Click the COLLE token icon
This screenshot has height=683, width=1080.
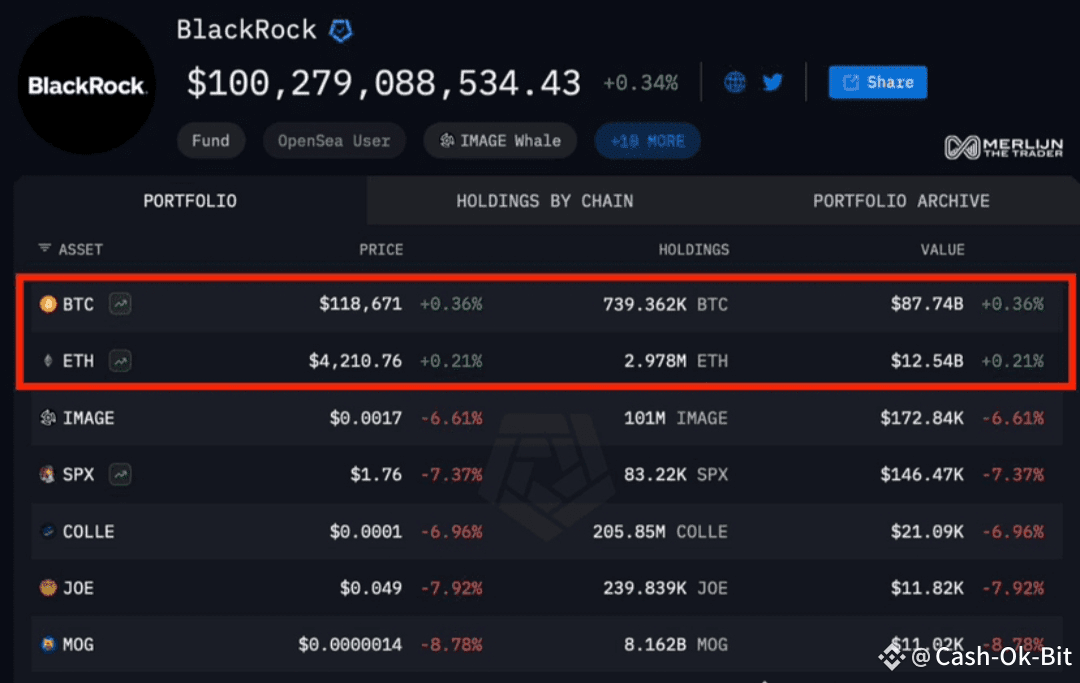tap(48, 531)
